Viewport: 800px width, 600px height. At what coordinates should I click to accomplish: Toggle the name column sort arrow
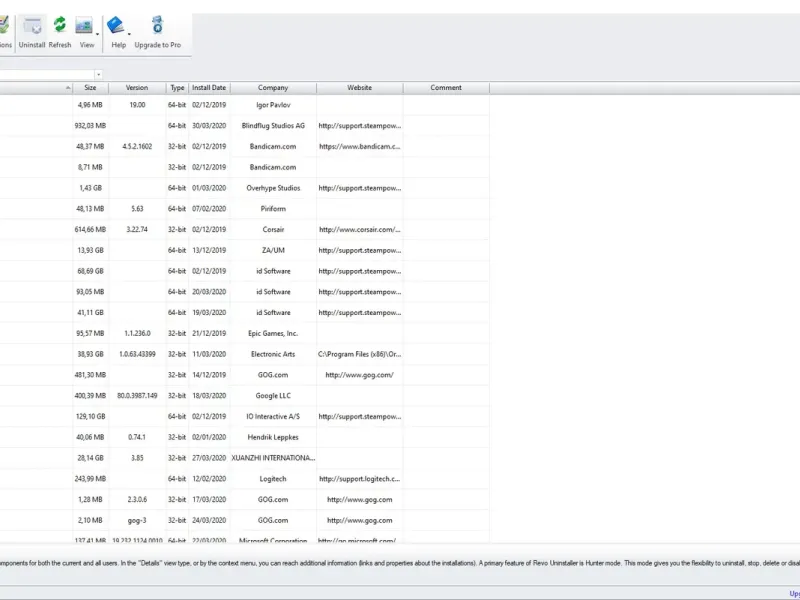tap(68, 88)
